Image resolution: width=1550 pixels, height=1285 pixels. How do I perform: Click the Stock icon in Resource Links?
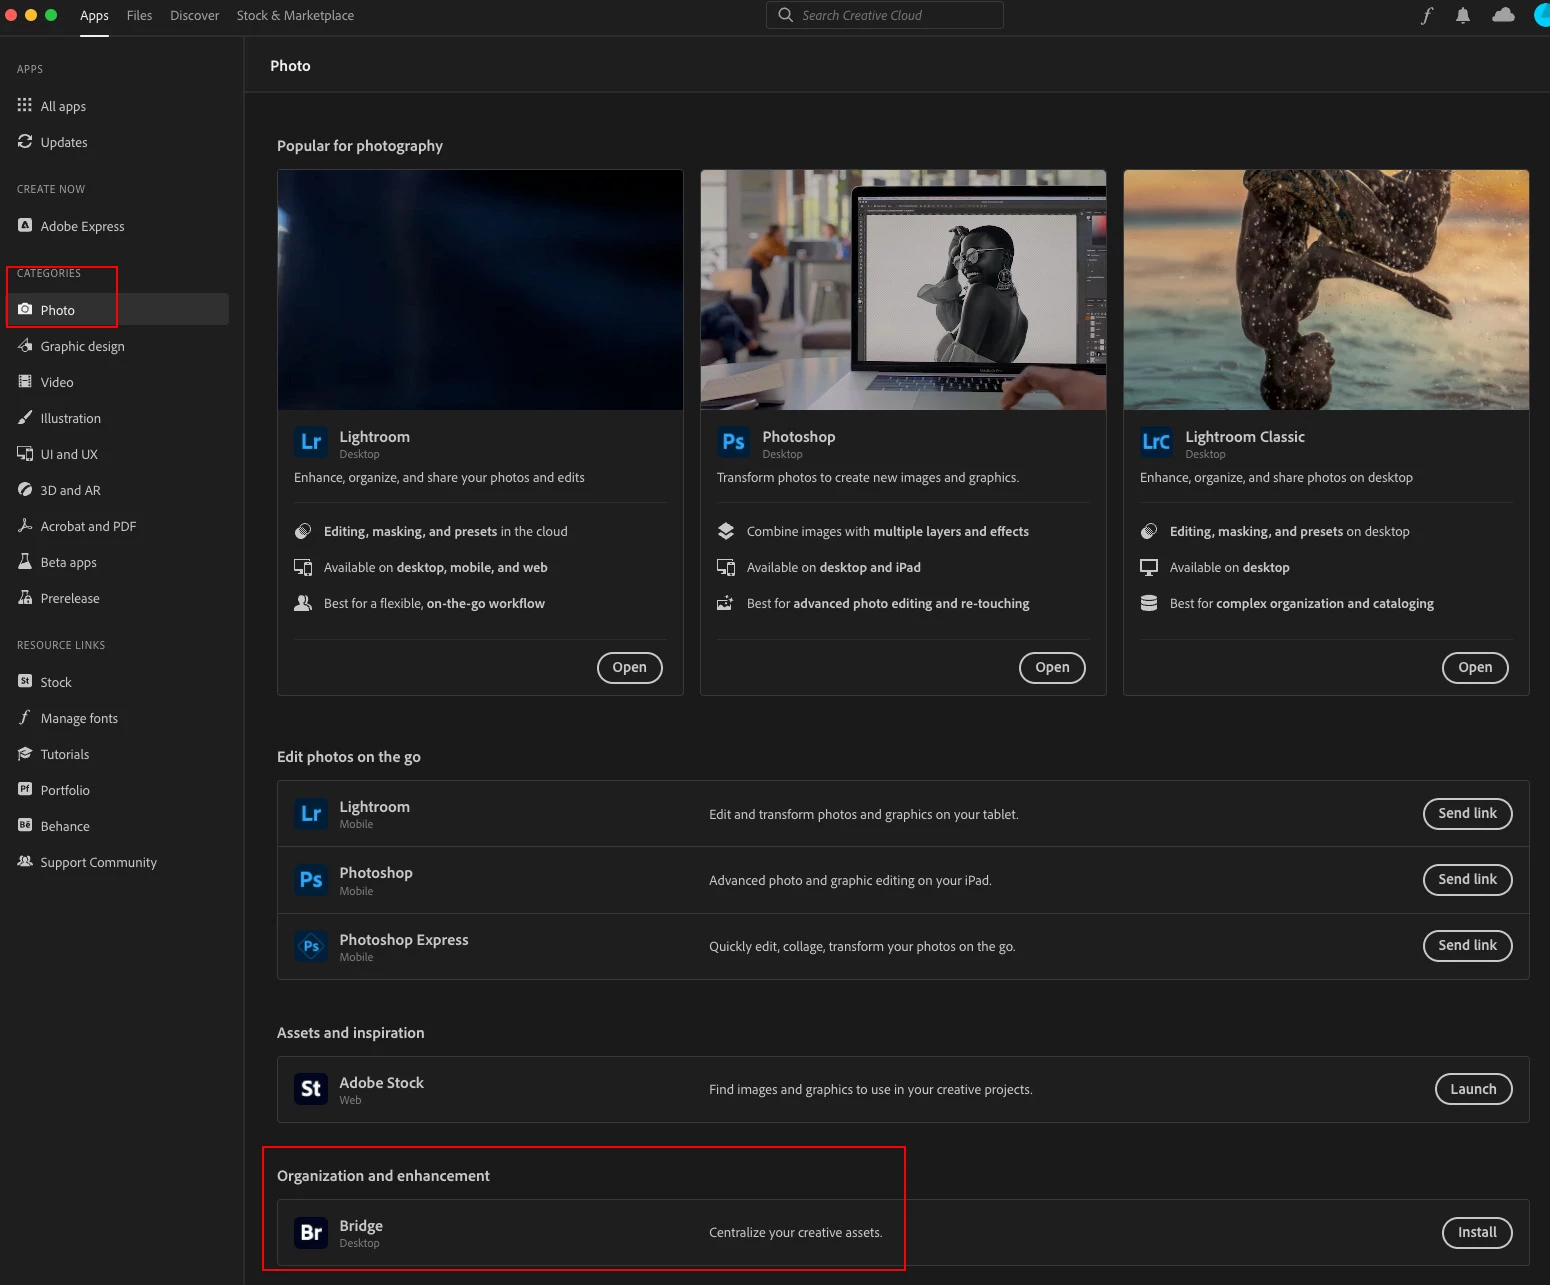(x=25, y=681)
